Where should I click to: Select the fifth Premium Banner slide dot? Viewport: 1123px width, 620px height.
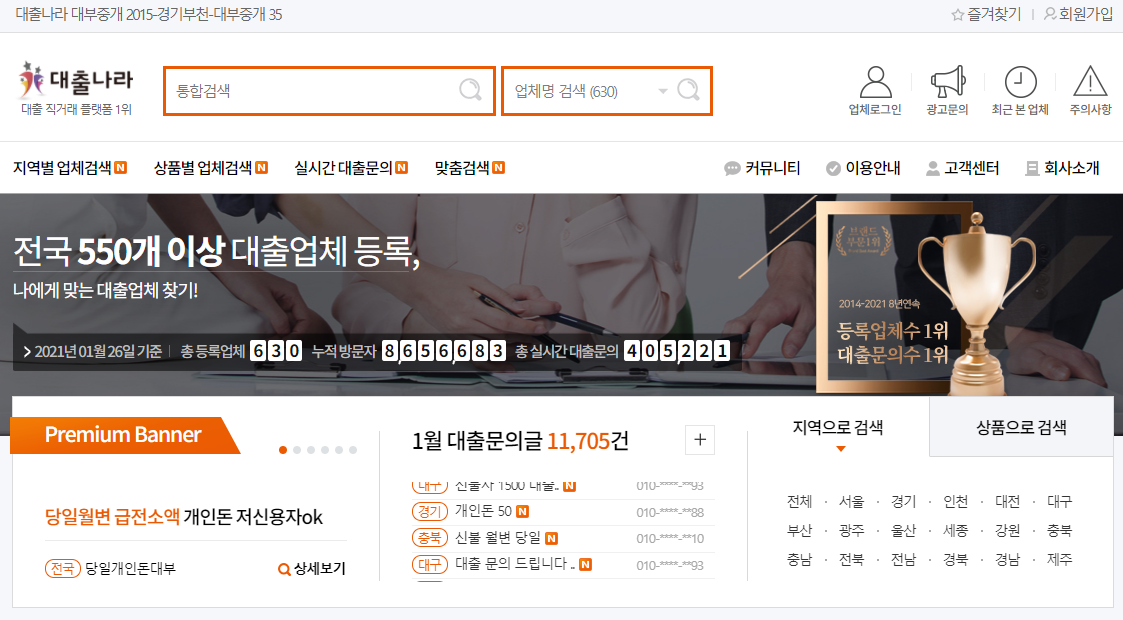tap(339, 450)
